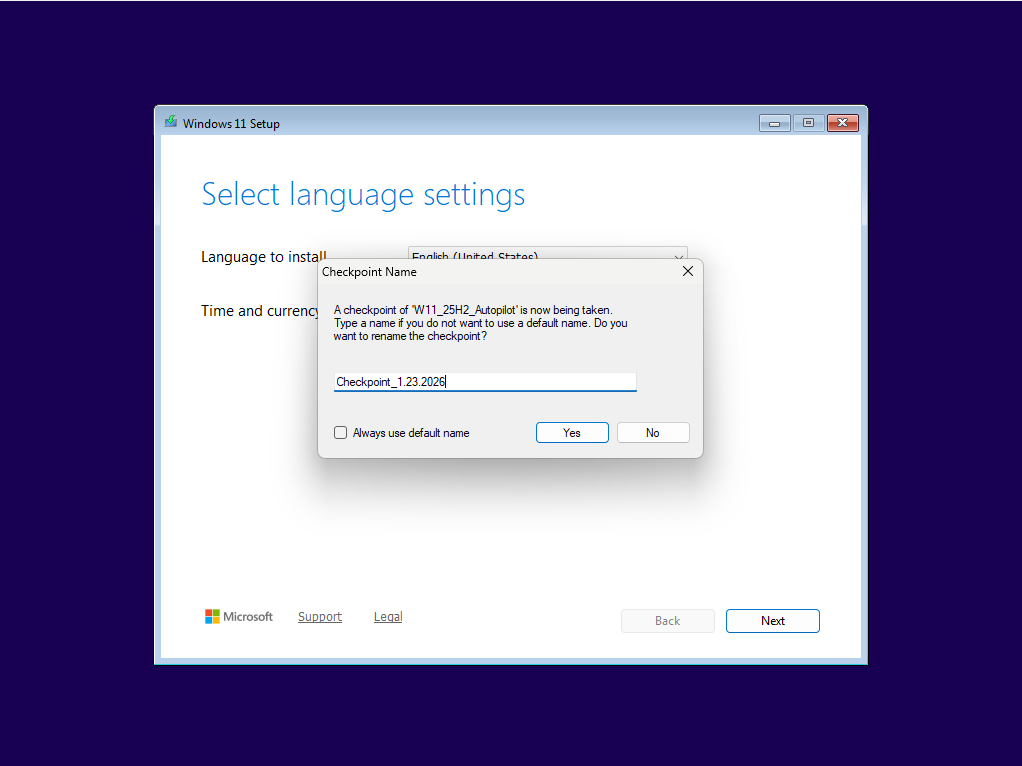The width and height of the screenshot is (1022, 766).
Task: Maximize the Windows 11 Setup window
Action: coord(808,123)
